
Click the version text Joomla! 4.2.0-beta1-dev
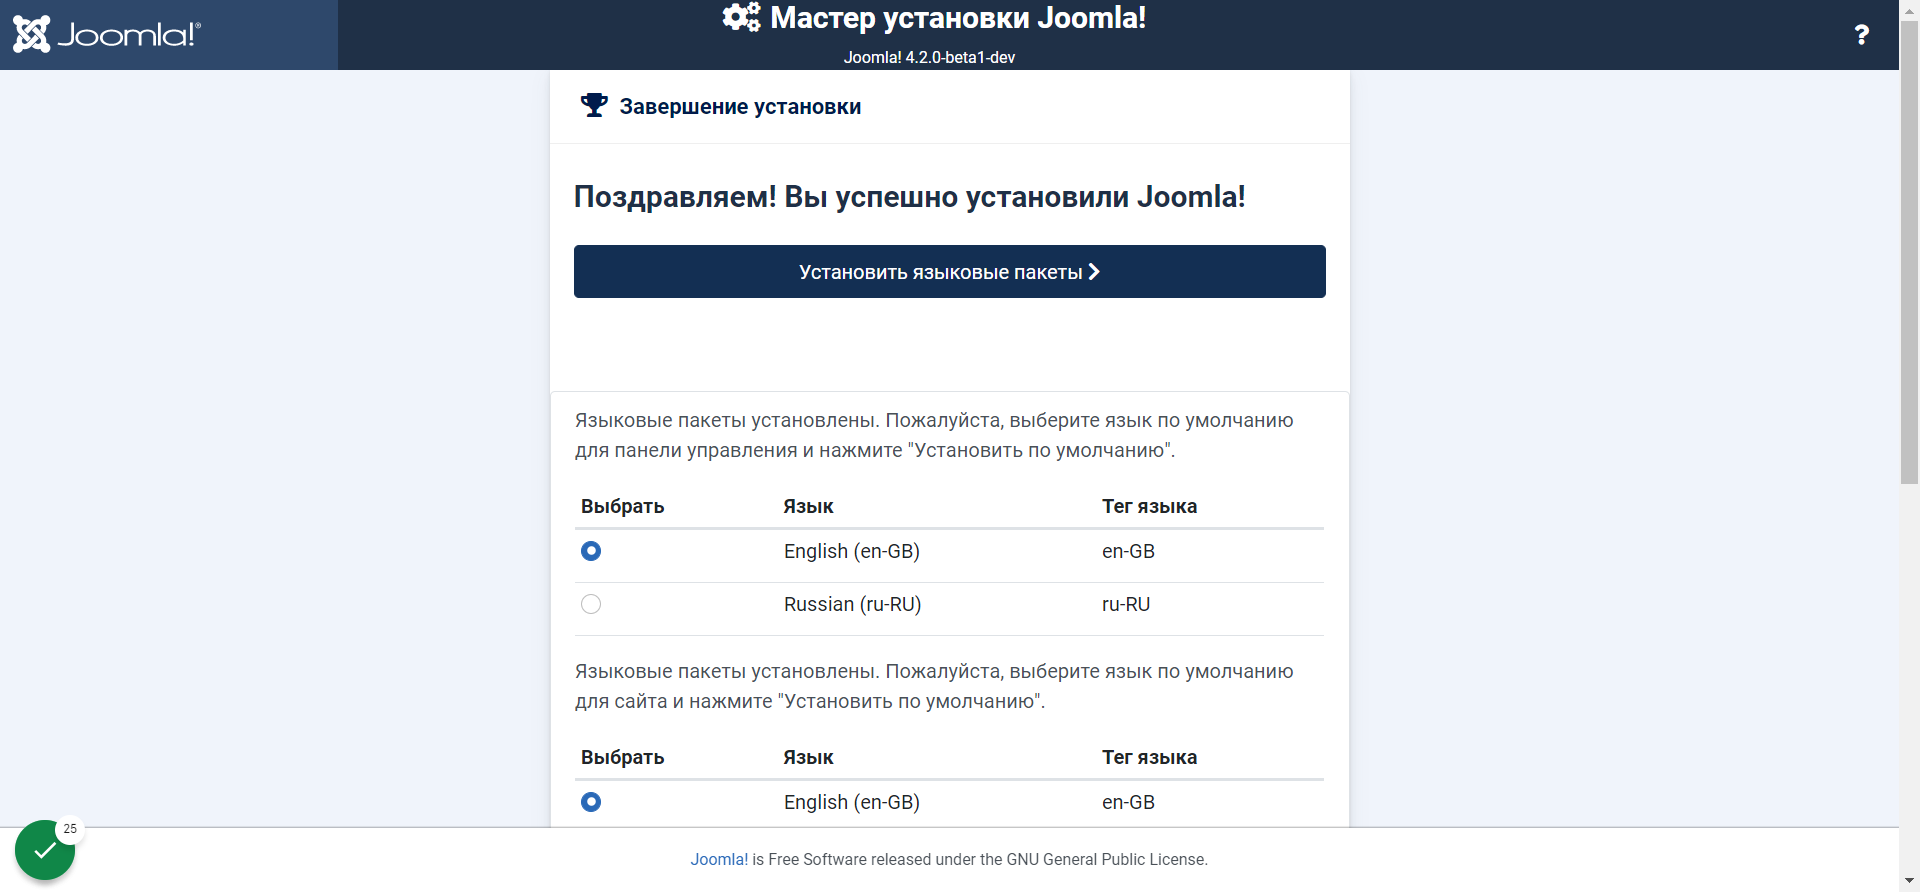[929, 57]
